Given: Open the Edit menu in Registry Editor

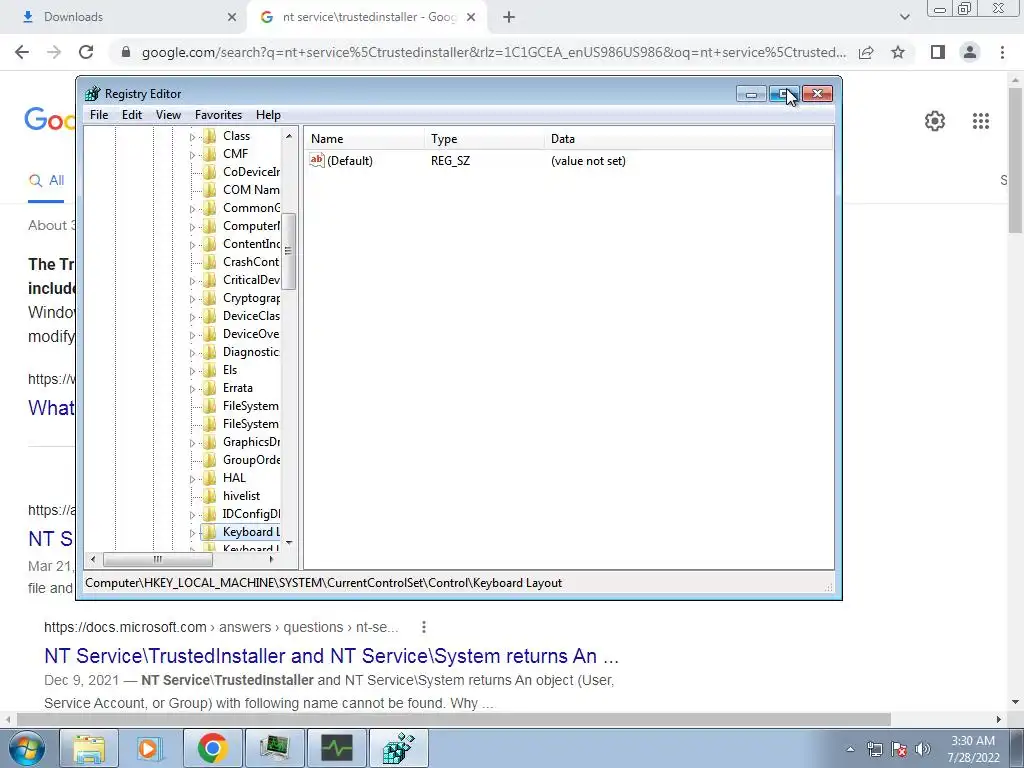Looking at the screenshot, I should (x=132, y=115).
